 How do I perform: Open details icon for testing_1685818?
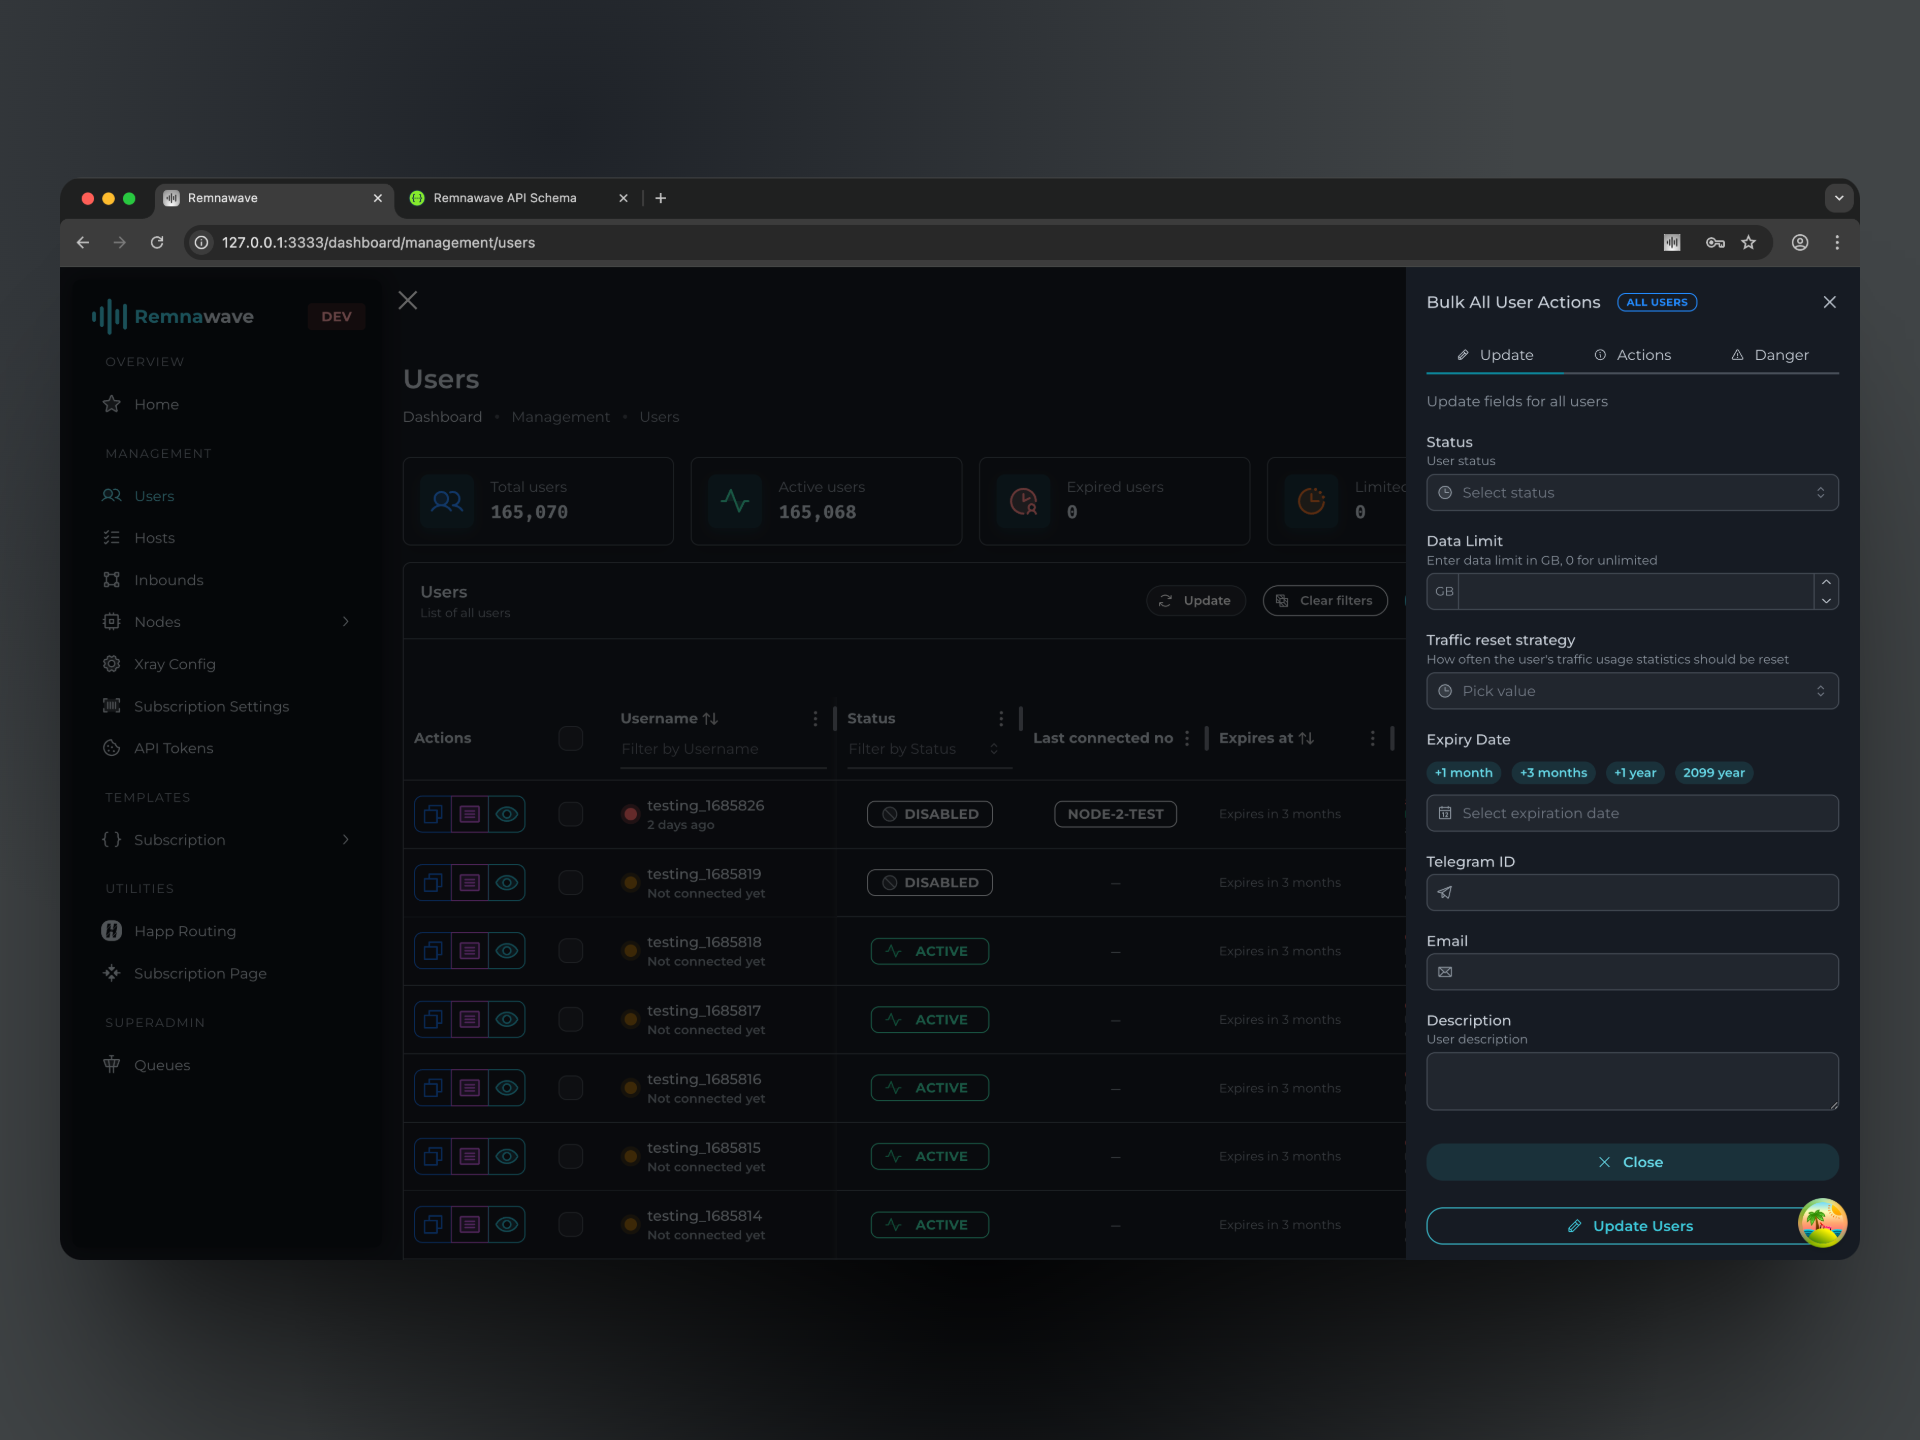pyautogui.click(x=470, y=951)
